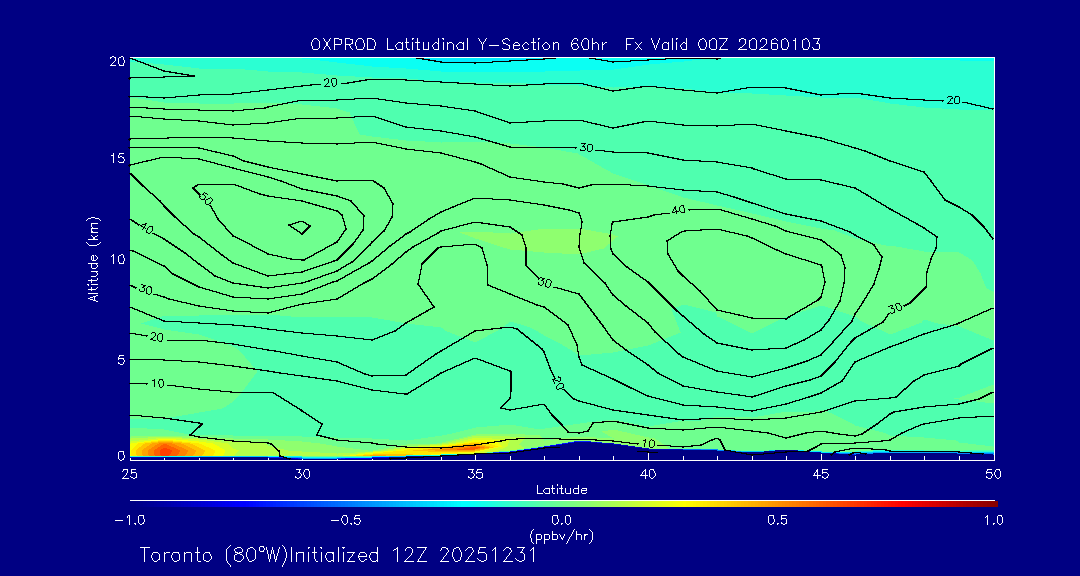
Task: Select the dark blue end of colorbar
Action: coord(136,503)
